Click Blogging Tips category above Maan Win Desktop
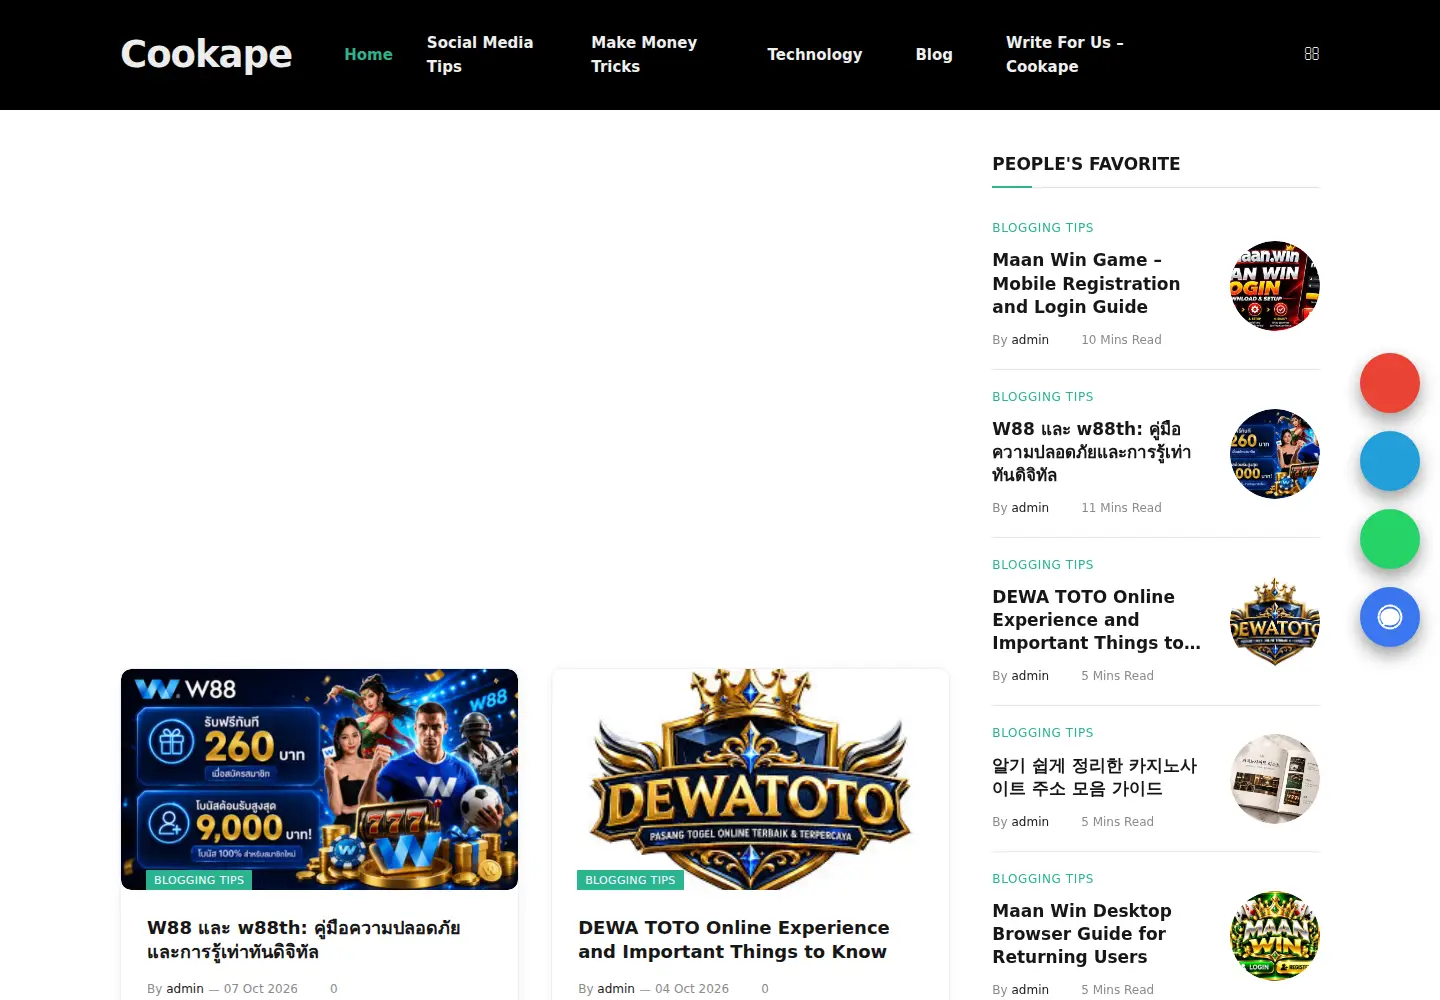The image size is (1440, 1000). click(x=1042, y=879)
